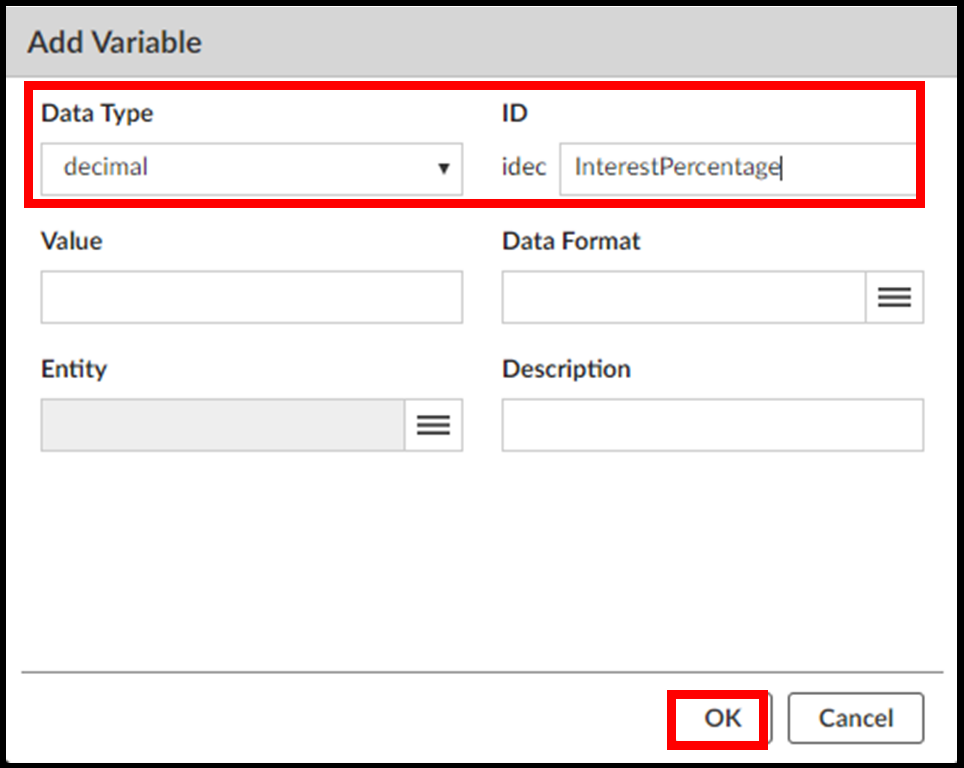Click the 'Description' field label
The height and width of the screenshot is (768, 964).
tap(566, 369)
